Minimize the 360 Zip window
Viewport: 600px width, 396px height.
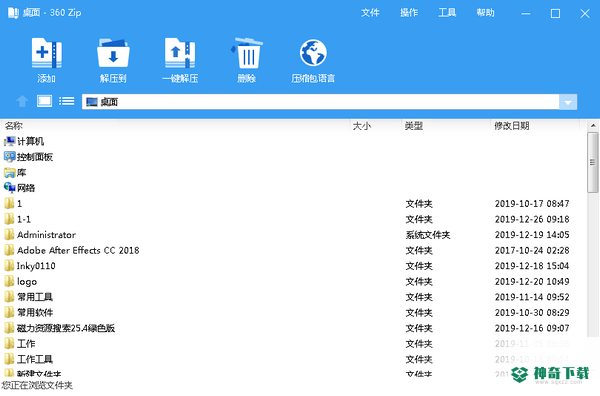[526, 14]
